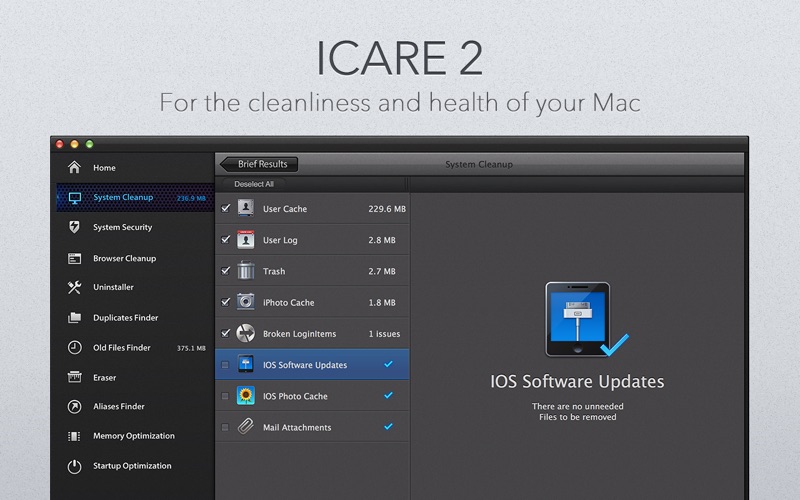Click the 229.6 MB size value

[387, 209]
